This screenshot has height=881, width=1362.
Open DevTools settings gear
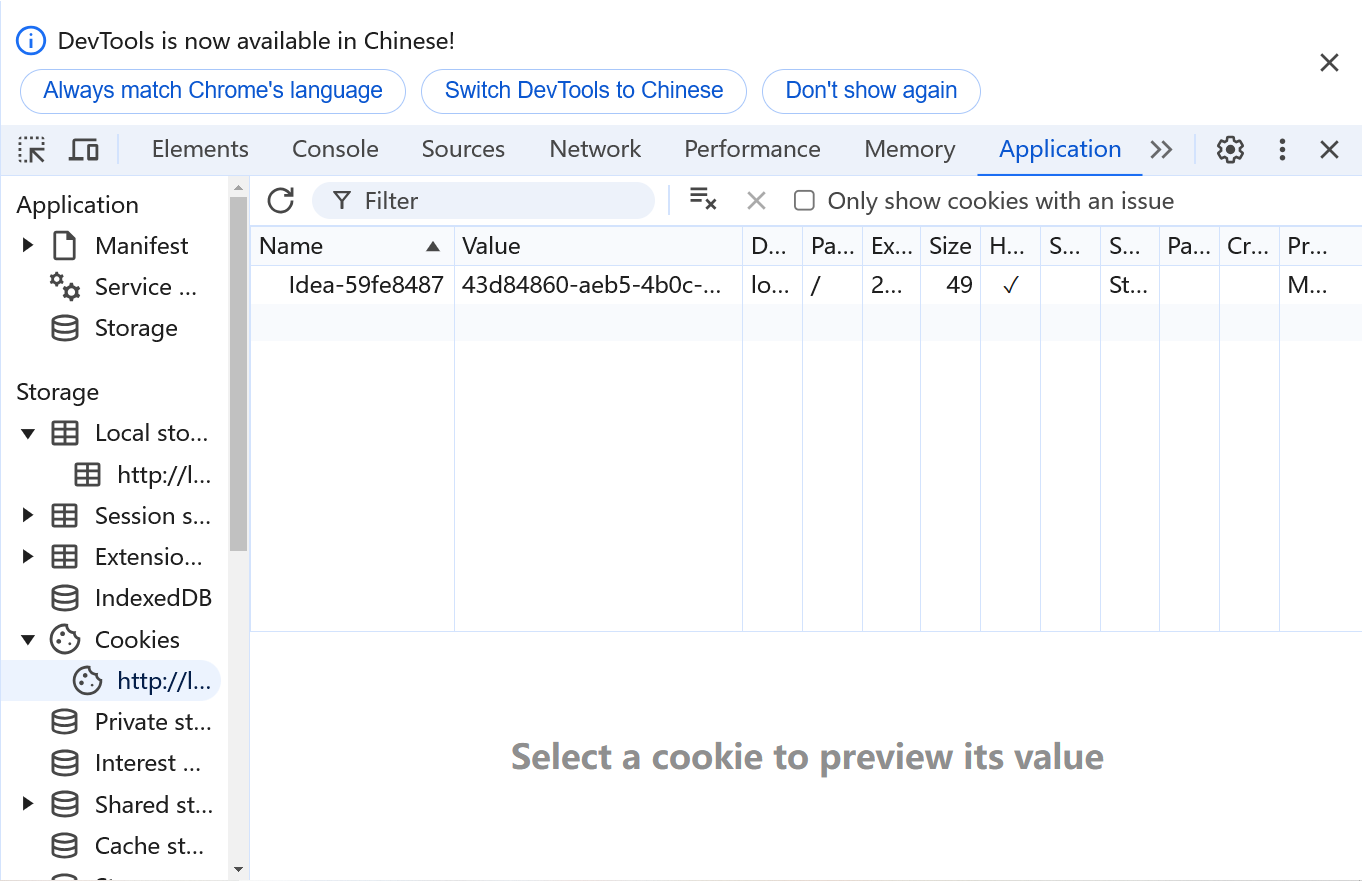[x=1230, y=150]
